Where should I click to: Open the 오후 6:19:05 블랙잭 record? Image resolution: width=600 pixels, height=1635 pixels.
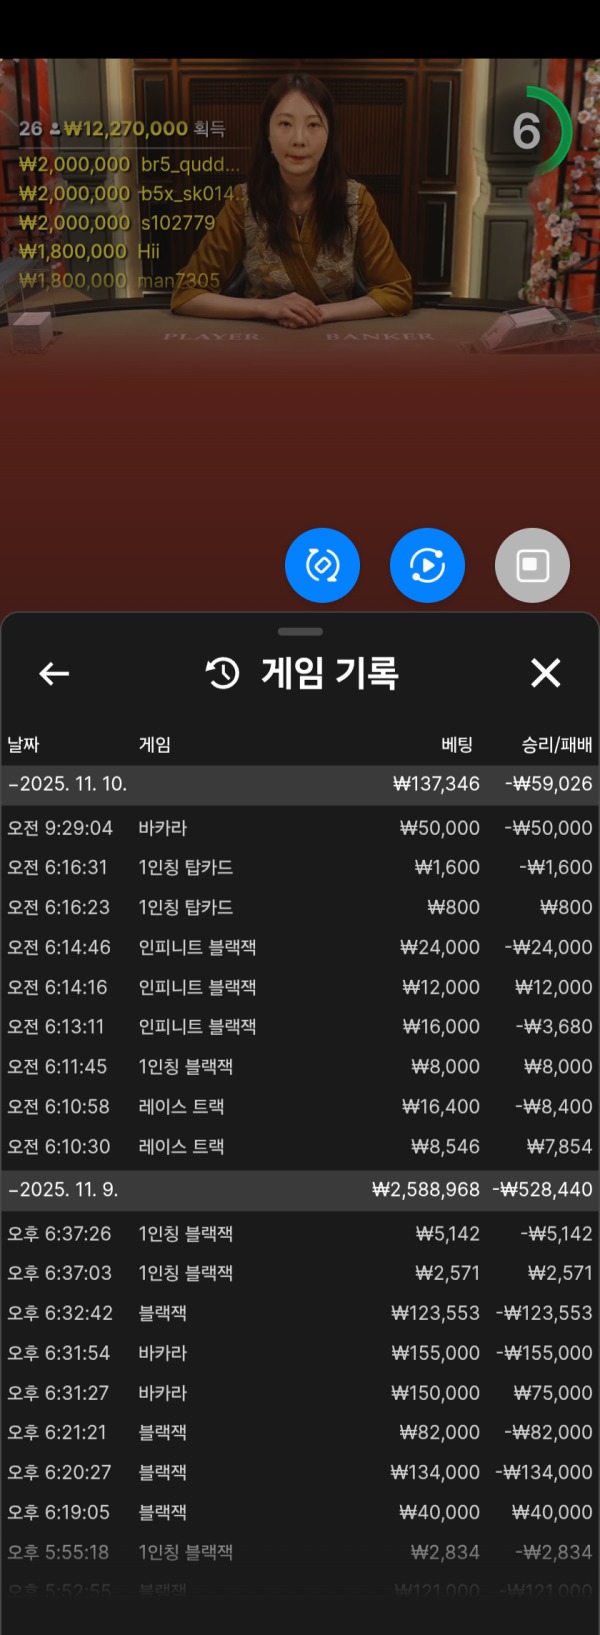pos(300,1513)
